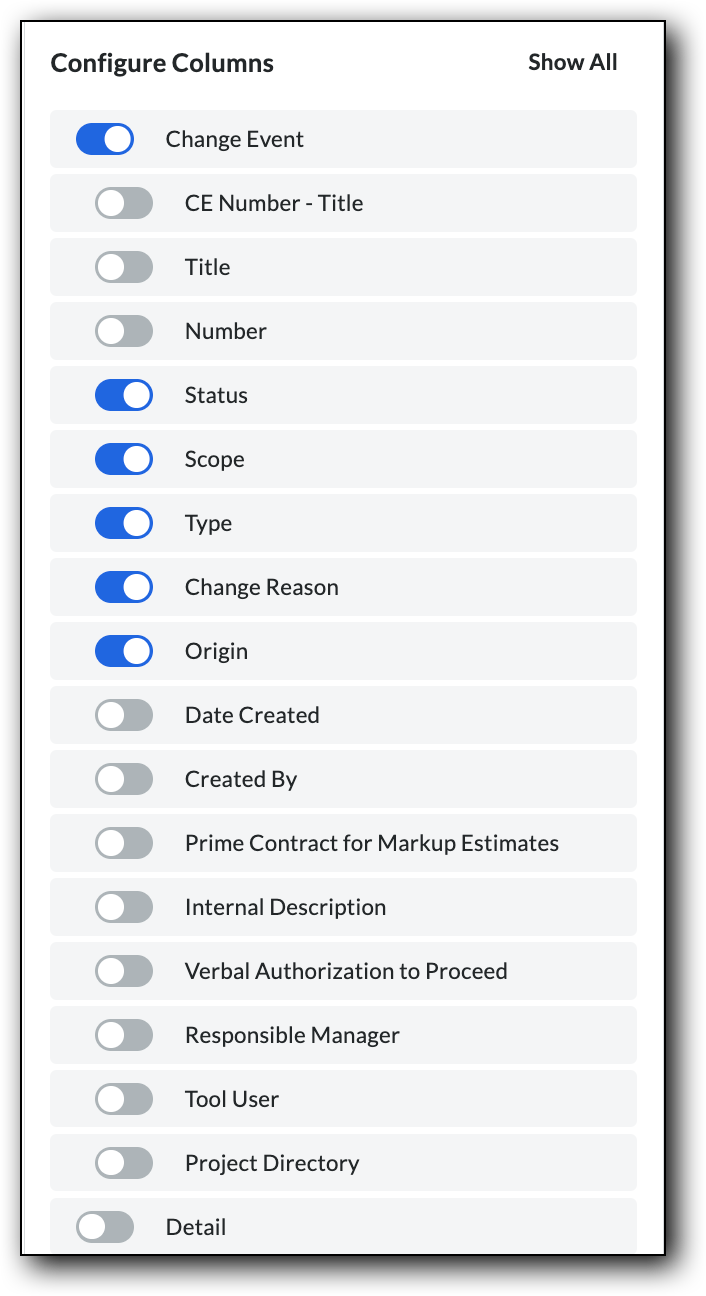Disable the Change Event column toggle

coord(104,139)
